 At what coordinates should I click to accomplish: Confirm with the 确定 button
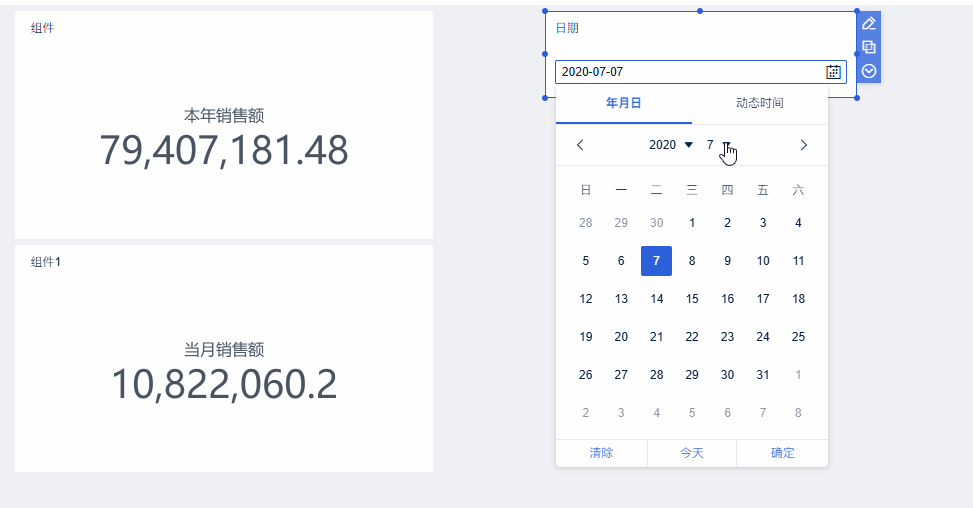(782, 453)
